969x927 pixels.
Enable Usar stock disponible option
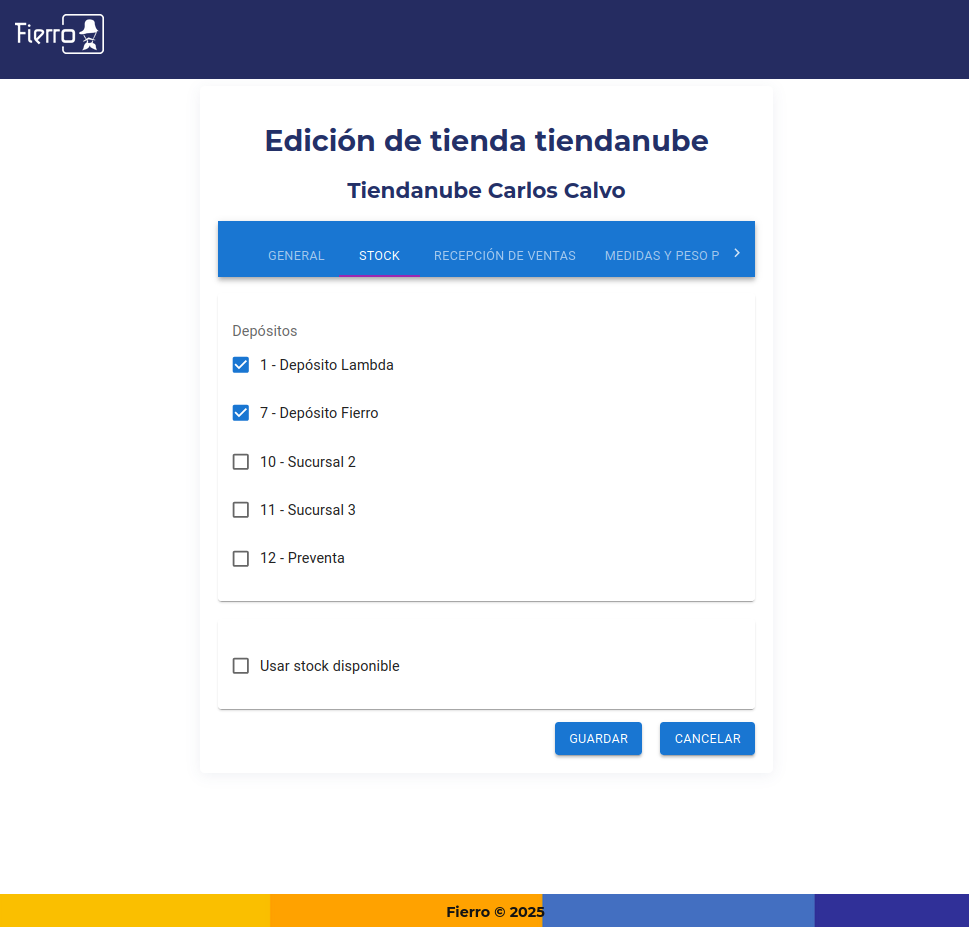point(241,666)
